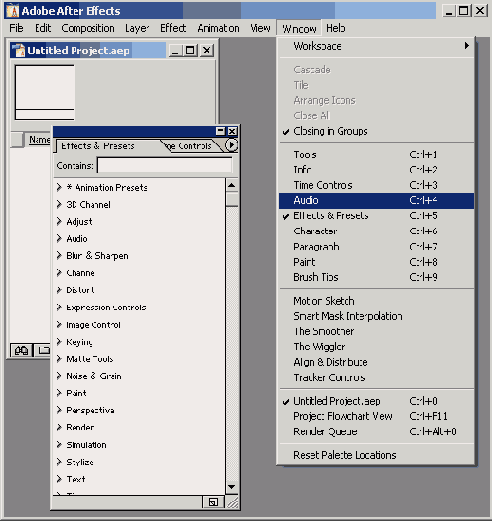Viewport: 492px width, 521px height.
Task: Close the open Window menu
Action: 299,28
